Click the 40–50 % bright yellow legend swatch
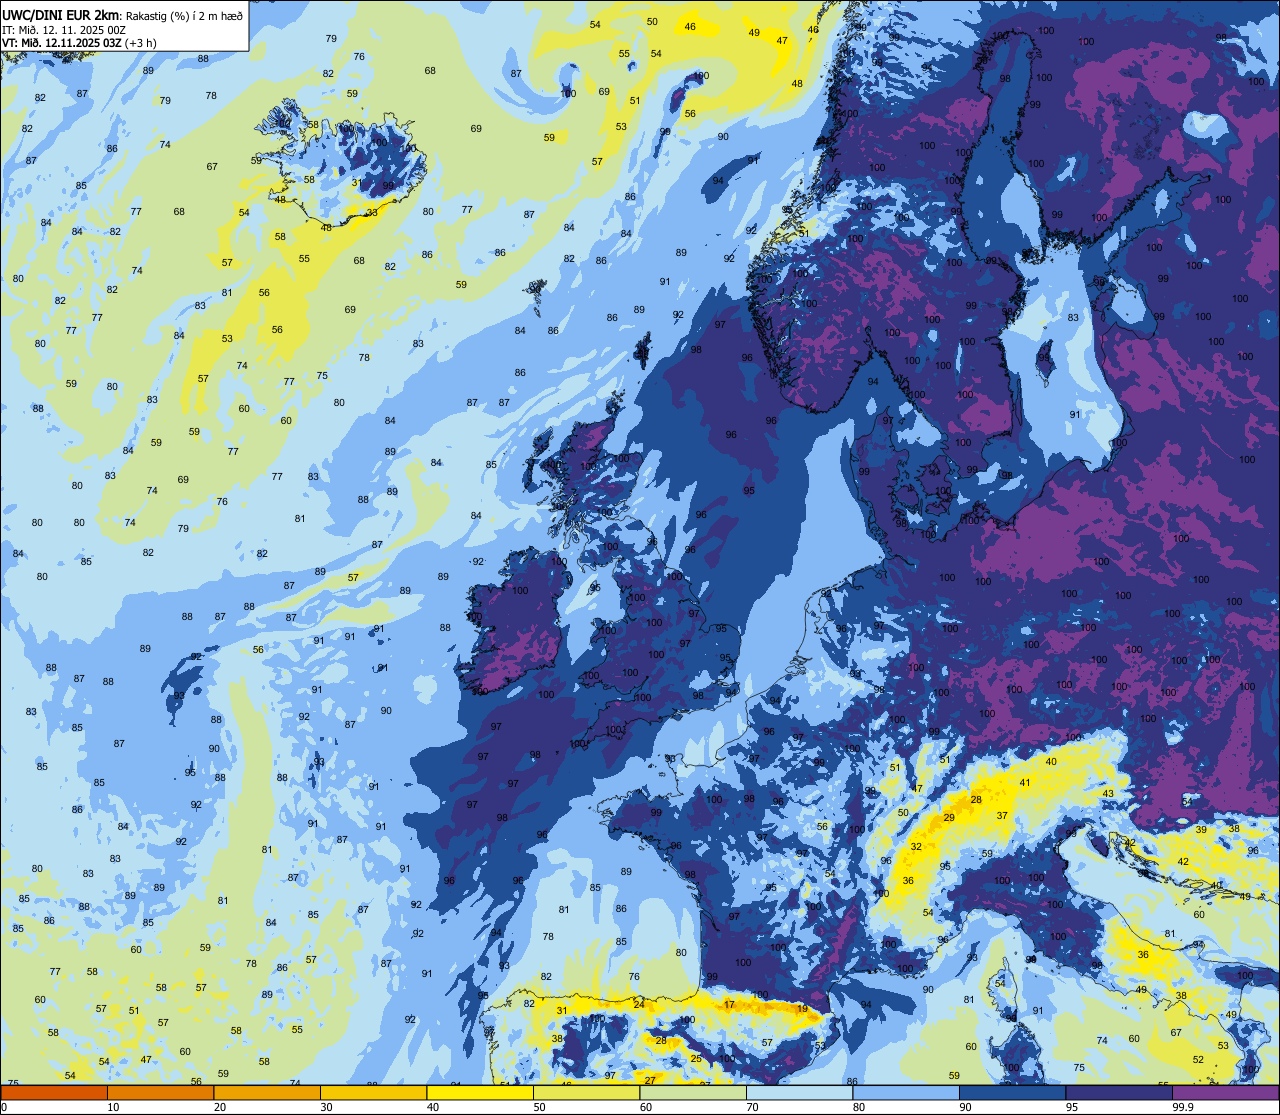1280x1115 pixels. pos(480,1092)
